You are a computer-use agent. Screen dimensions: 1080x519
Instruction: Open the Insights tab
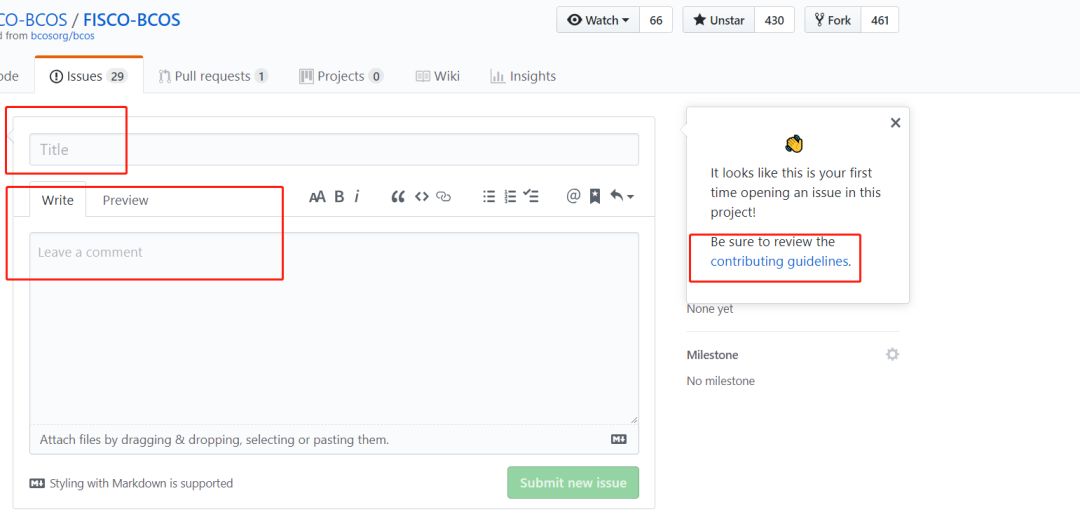coord(523,76)
